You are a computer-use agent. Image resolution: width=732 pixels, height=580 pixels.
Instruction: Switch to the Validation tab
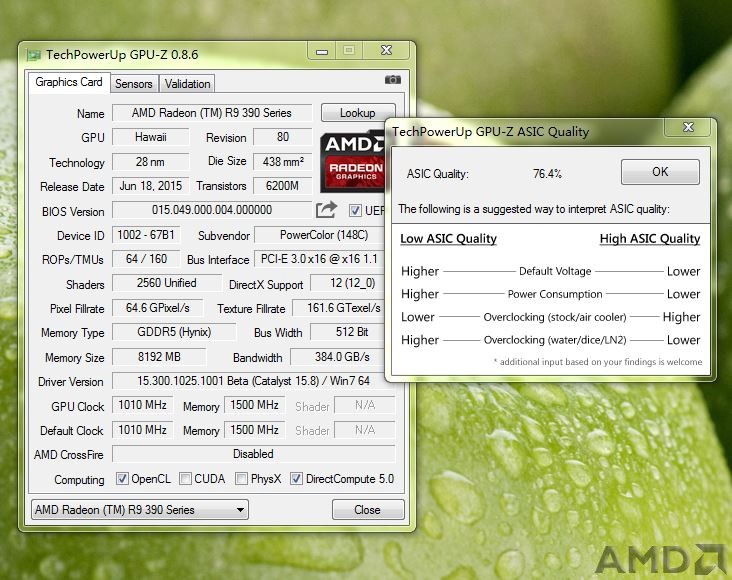[187, 84]
